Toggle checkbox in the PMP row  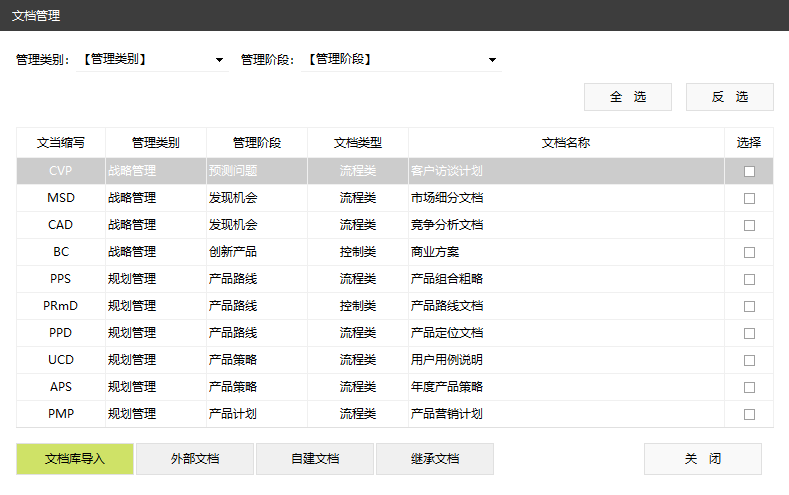pyautogui.click(x=749, y=414)
